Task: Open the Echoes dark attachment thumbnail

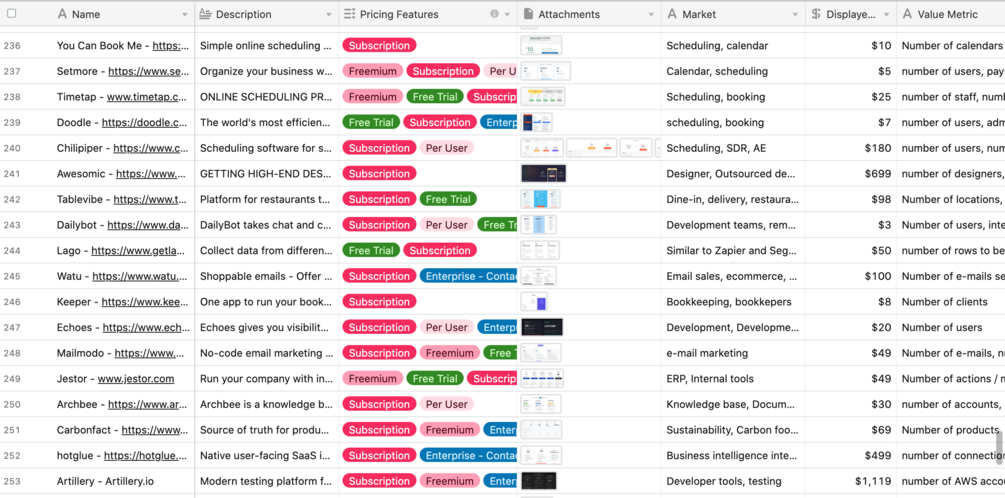Action: [x=542, y=328]
